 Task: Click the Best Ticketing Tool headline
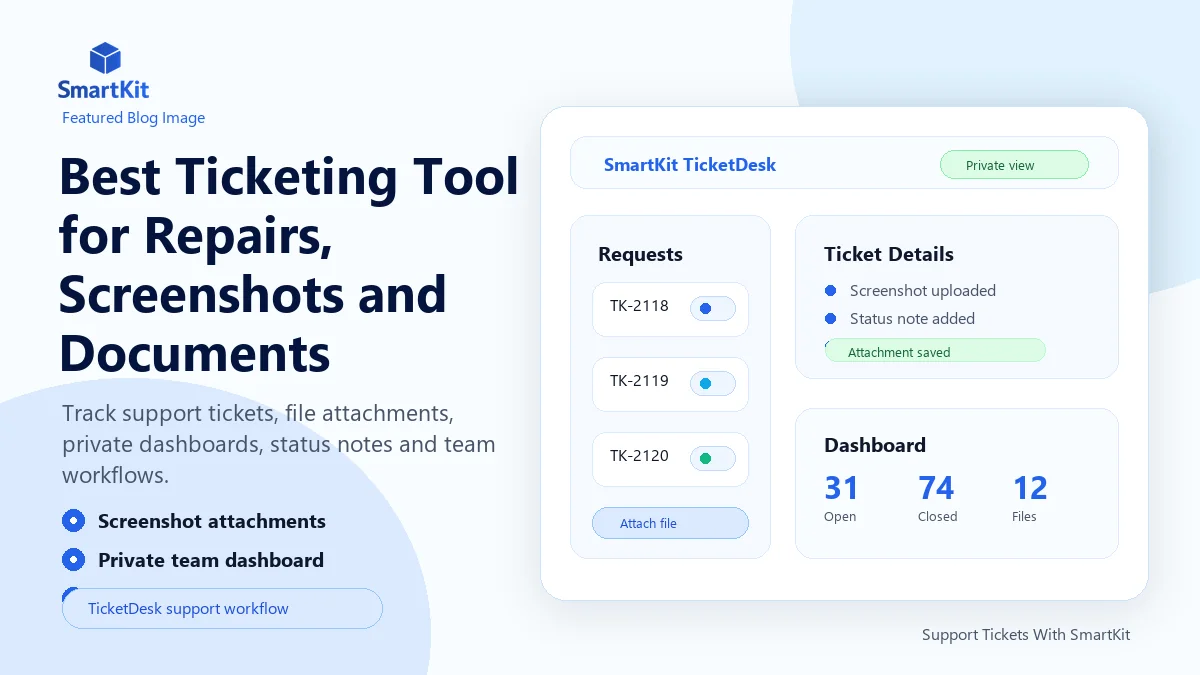coord(289,265)
